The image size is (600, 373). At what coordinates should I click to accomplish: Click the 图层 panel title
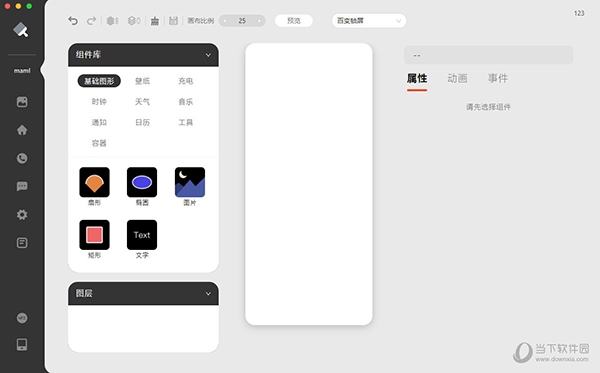pos(84,293)
